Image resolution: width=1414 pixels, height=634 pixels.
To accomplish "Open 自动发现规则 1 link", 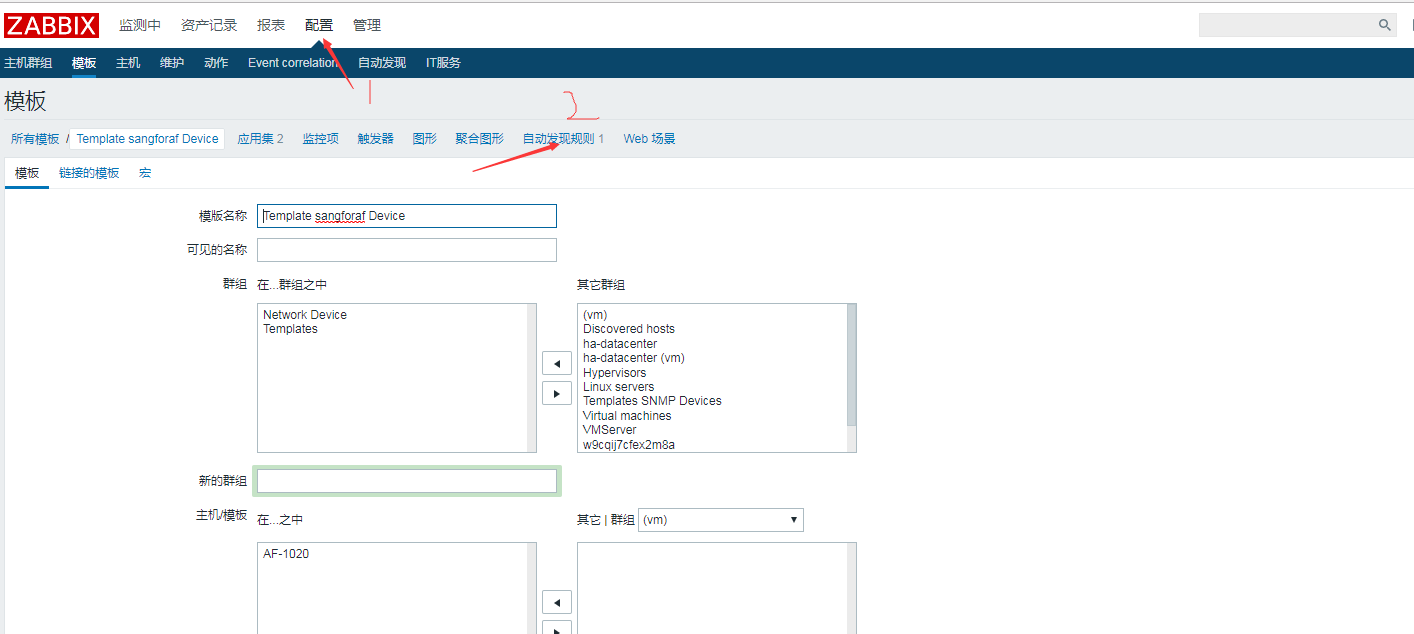I will [x=564, y=139].
